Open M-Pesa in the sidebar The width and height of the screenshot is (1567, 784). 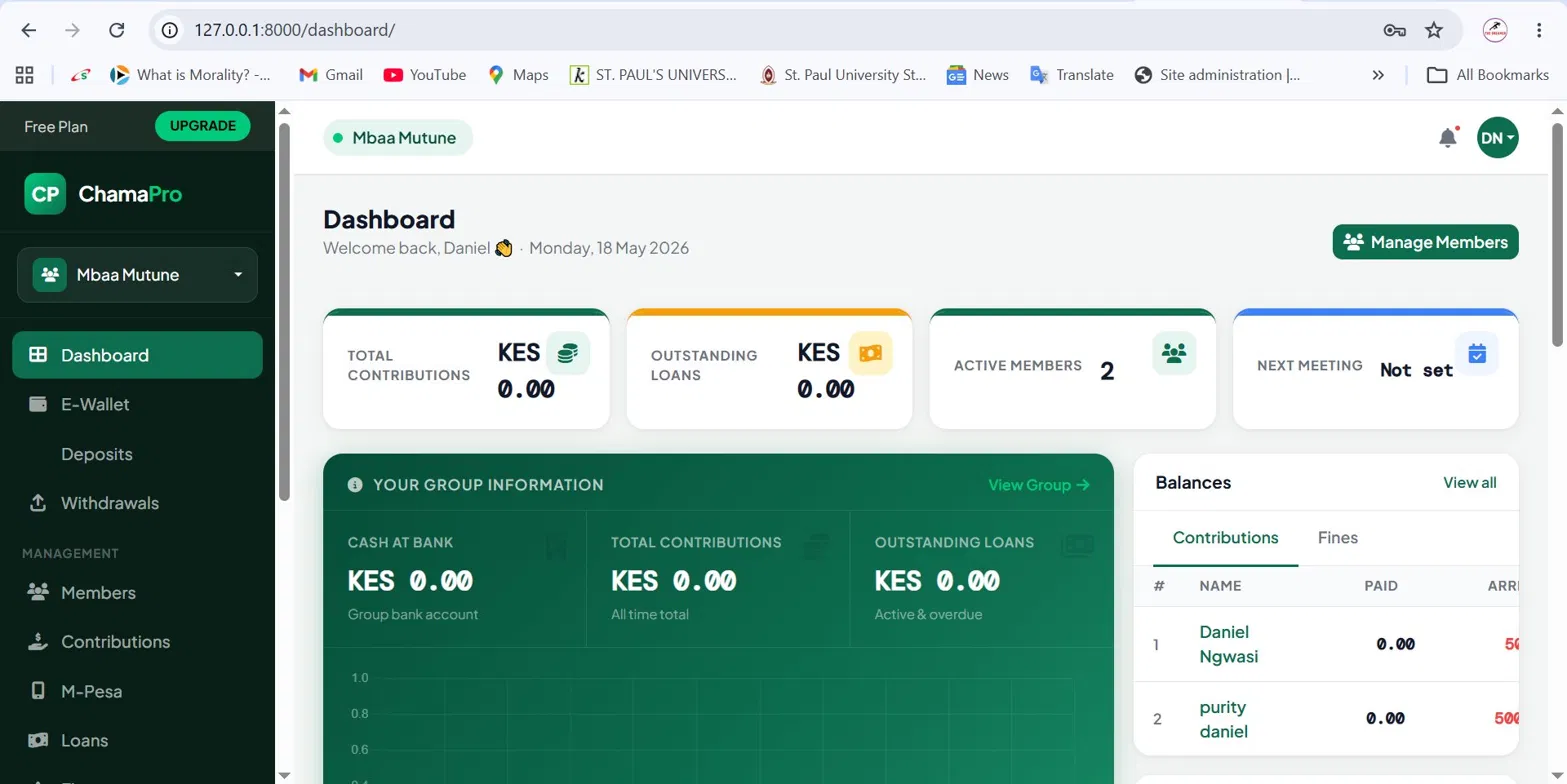(x=137, y=691)
